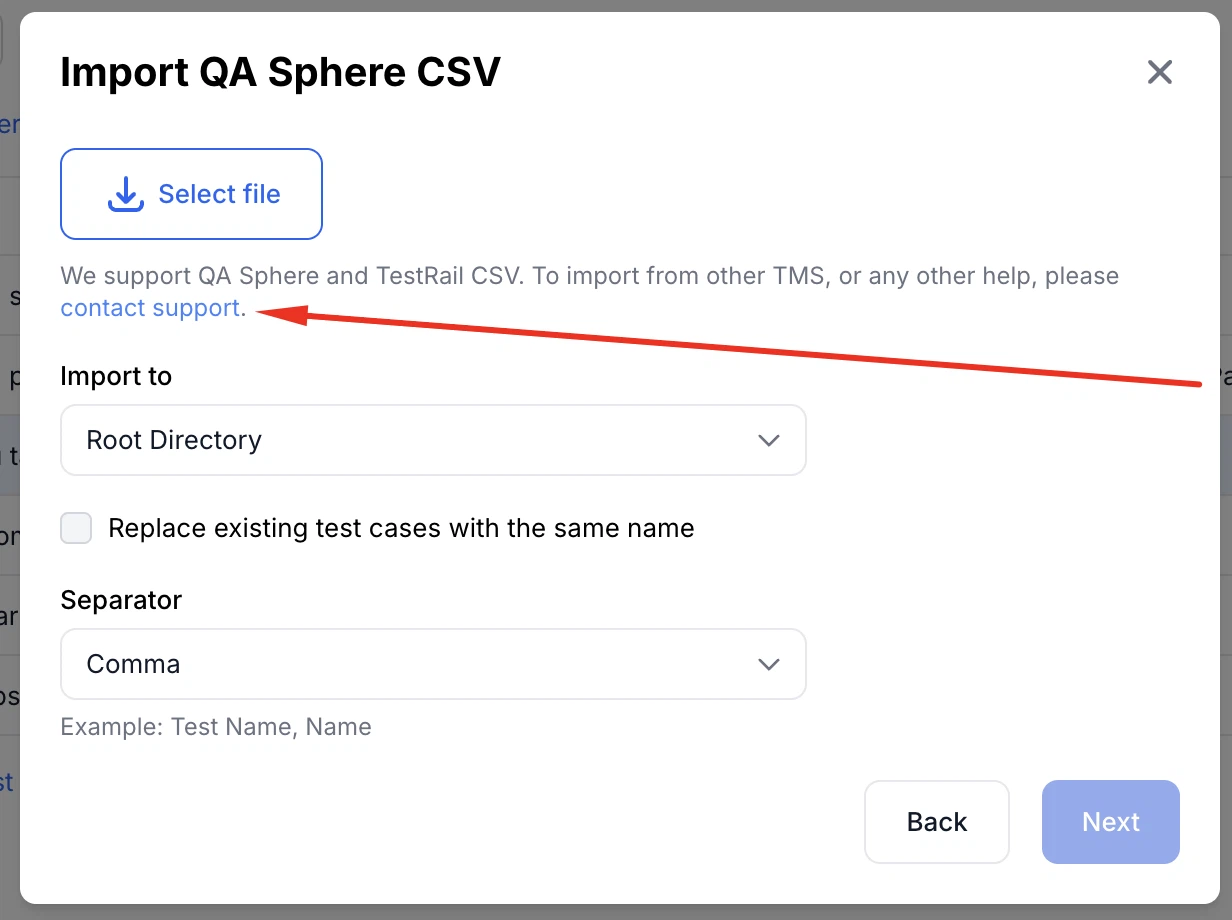This screenshot has width=1232, height=920.
Task: Enable Replace existing test cases with the same name
Action: (76, 528)
